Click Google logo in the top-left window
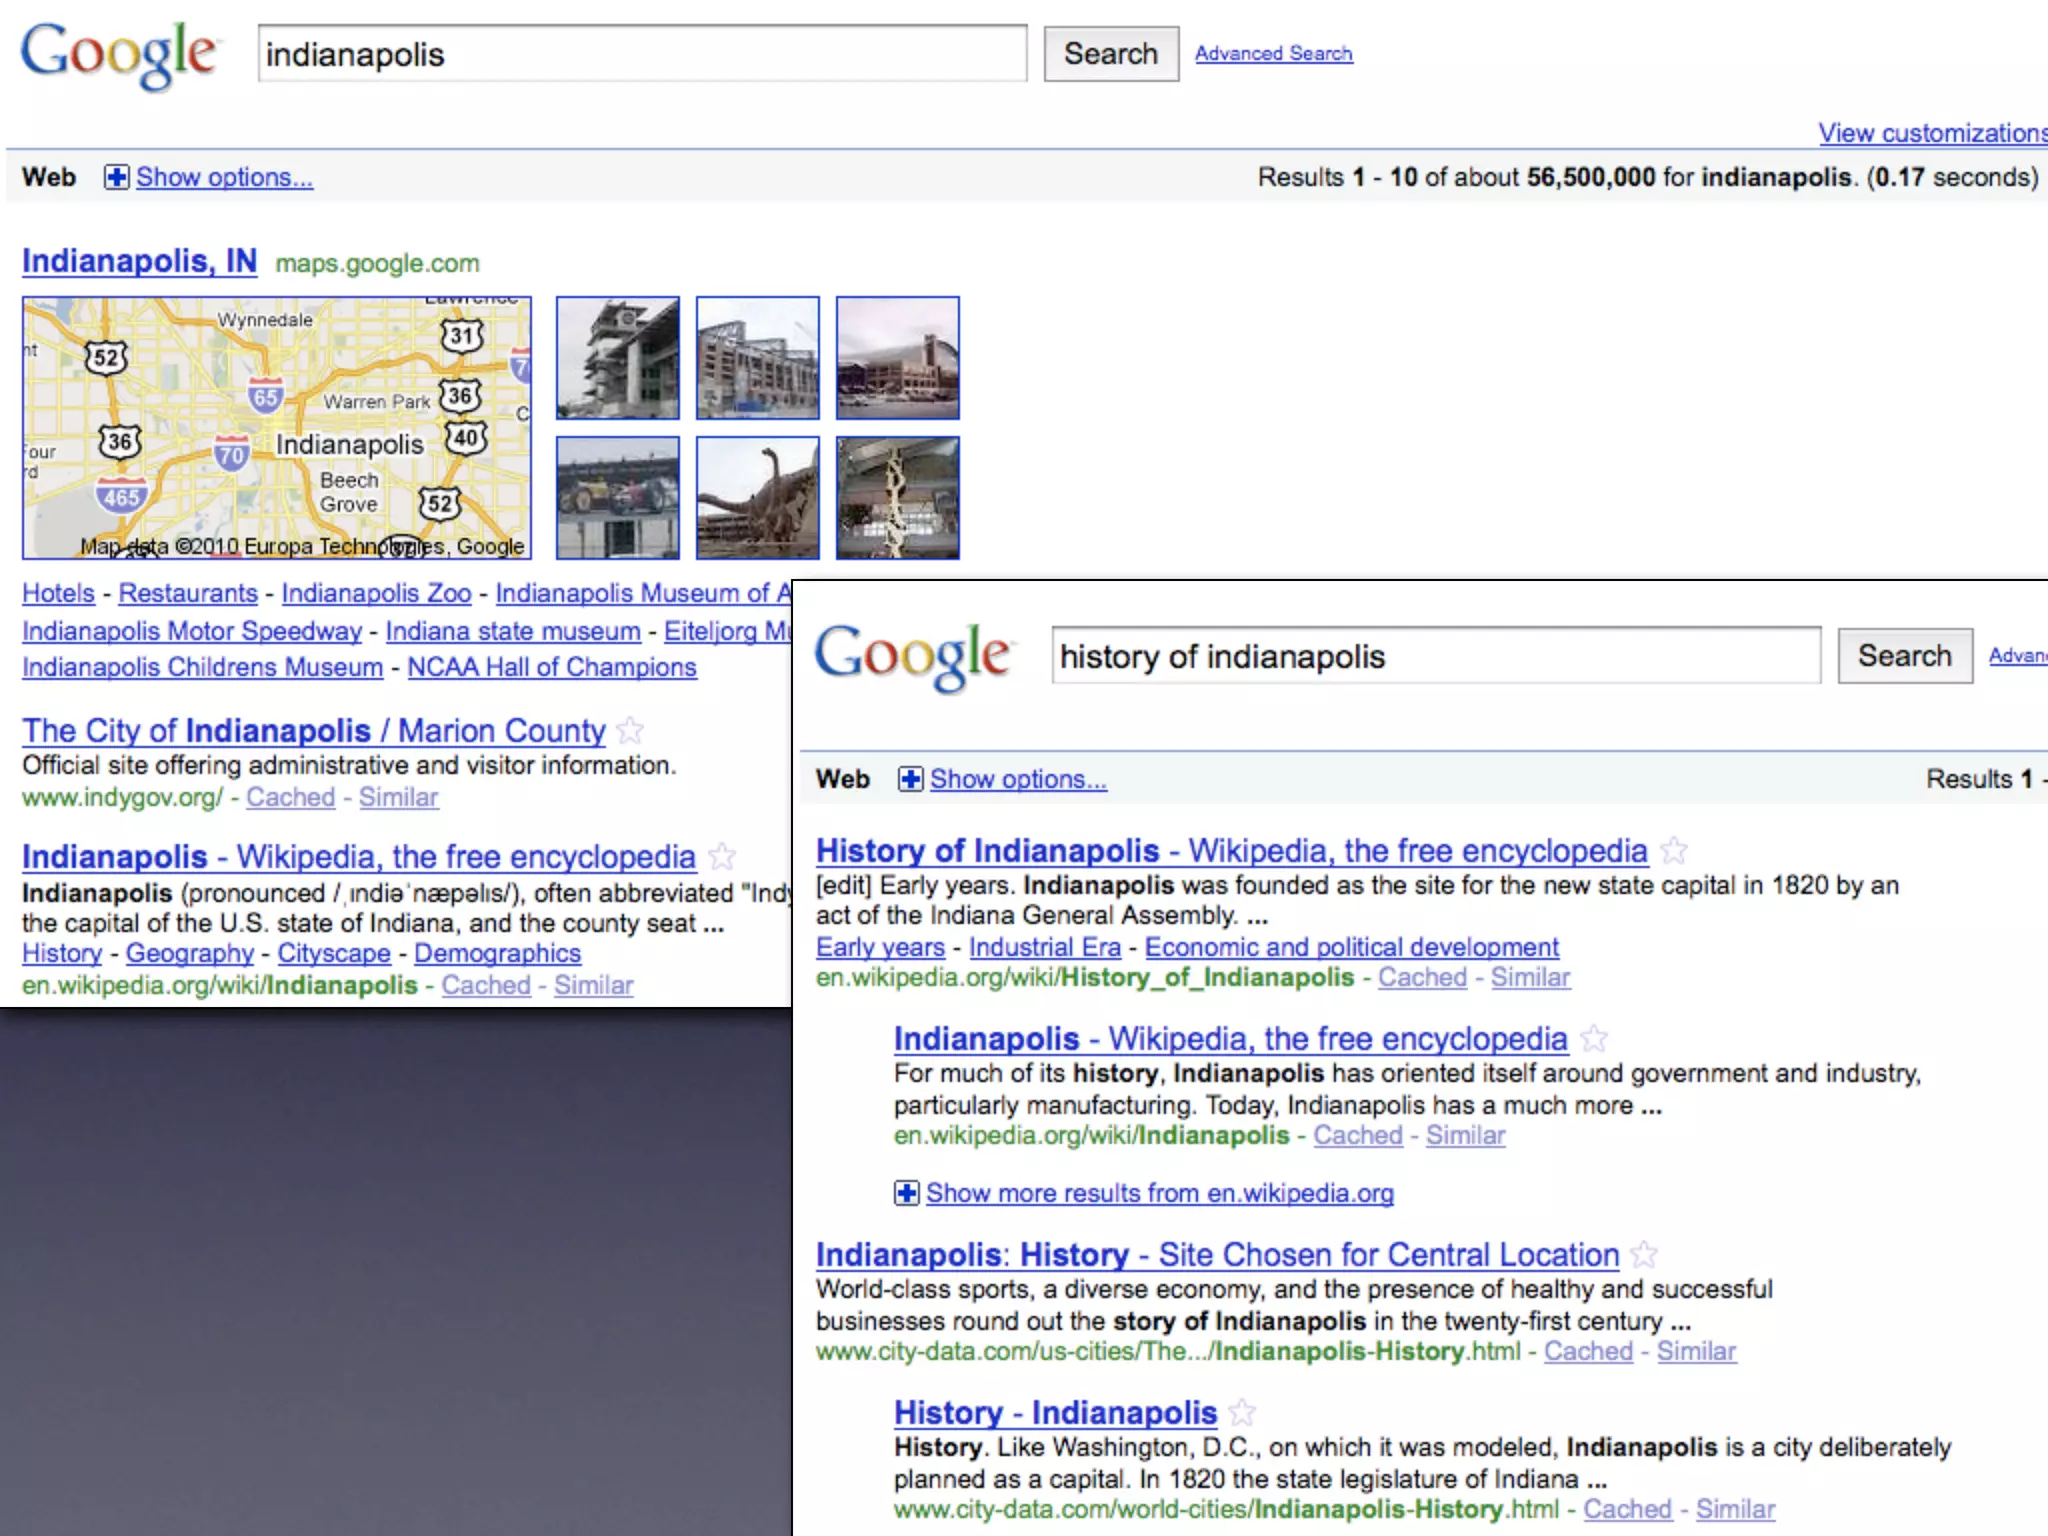Viewport: 2048px width, 1536px height. tap(118, 54)
